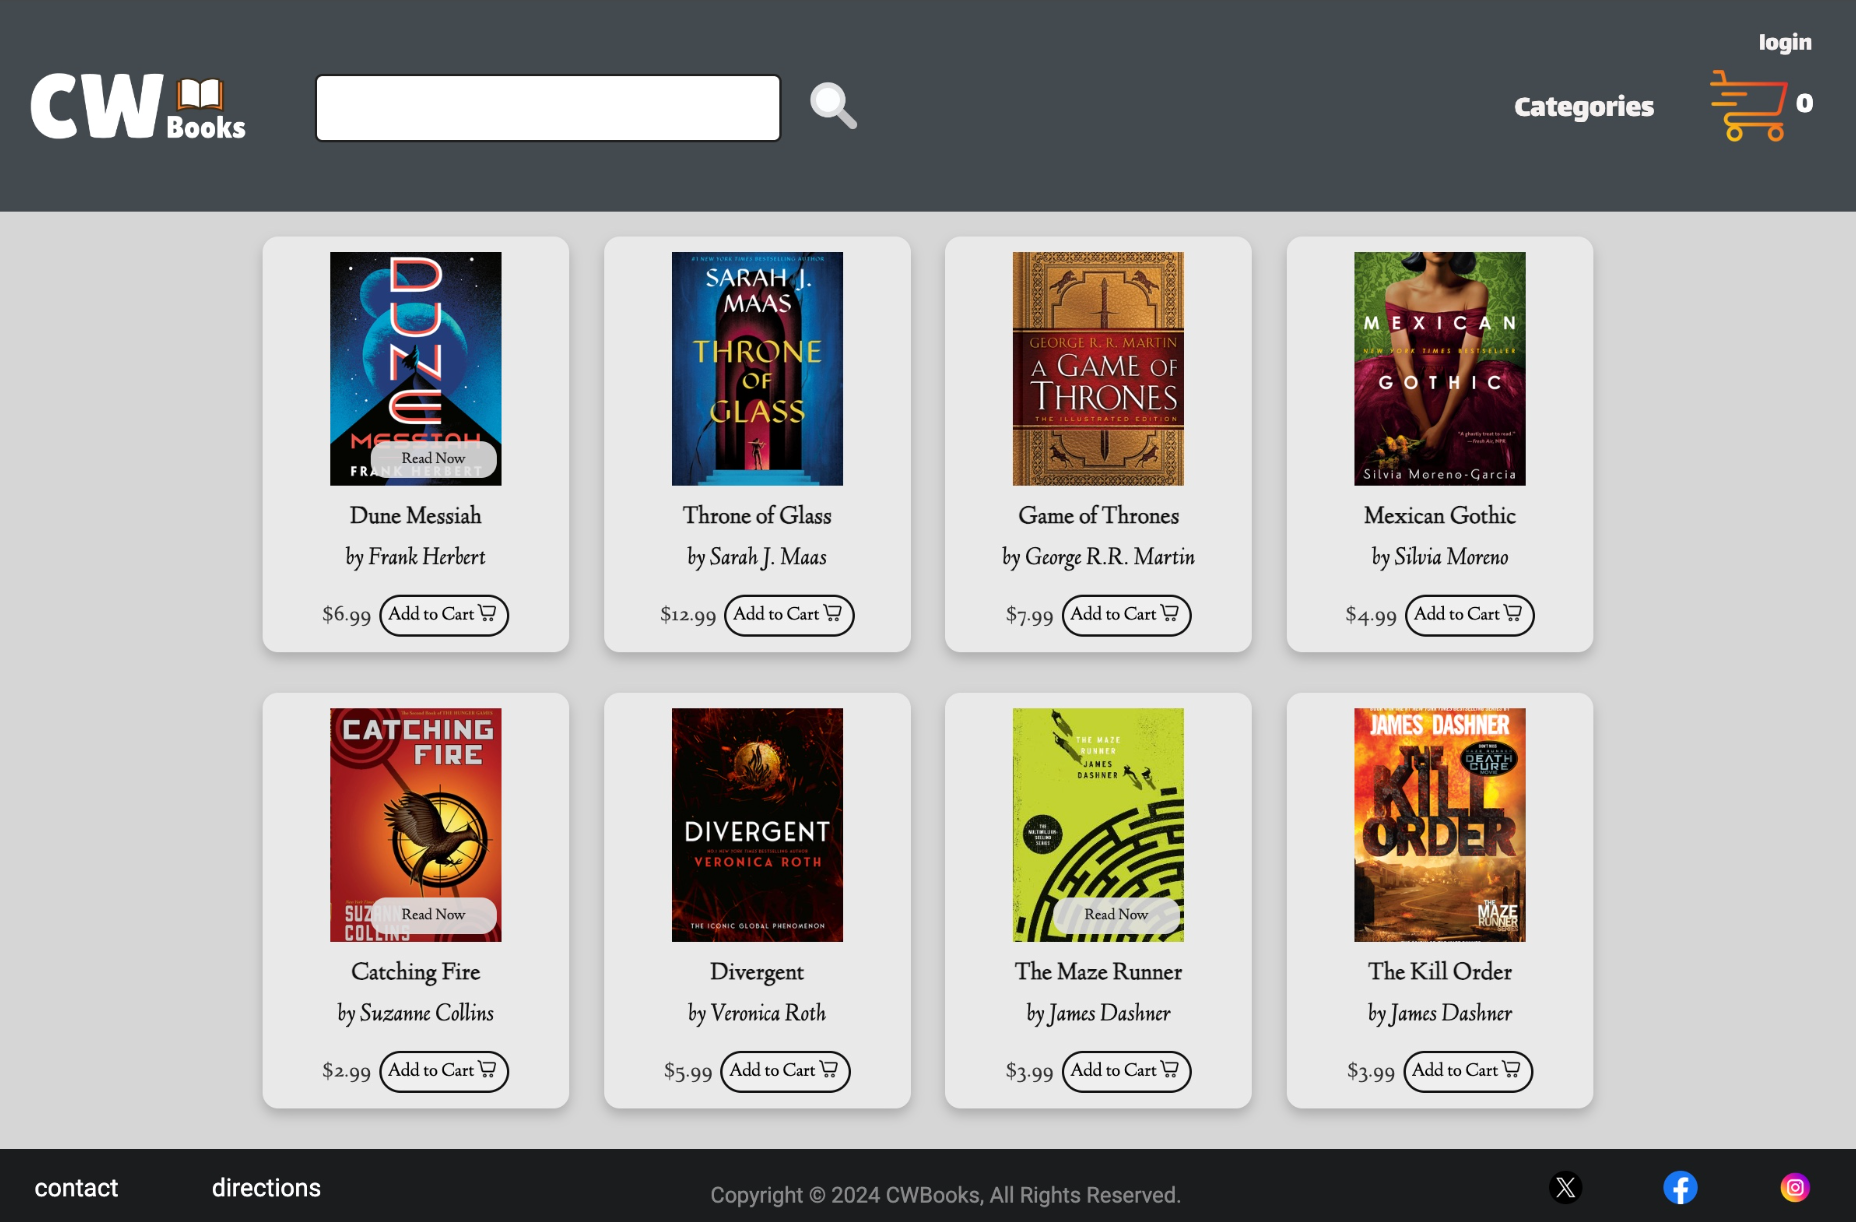The image size is (1856, 1222).
Task: Open the Facebook icon in footer
Action: 1680,1187
